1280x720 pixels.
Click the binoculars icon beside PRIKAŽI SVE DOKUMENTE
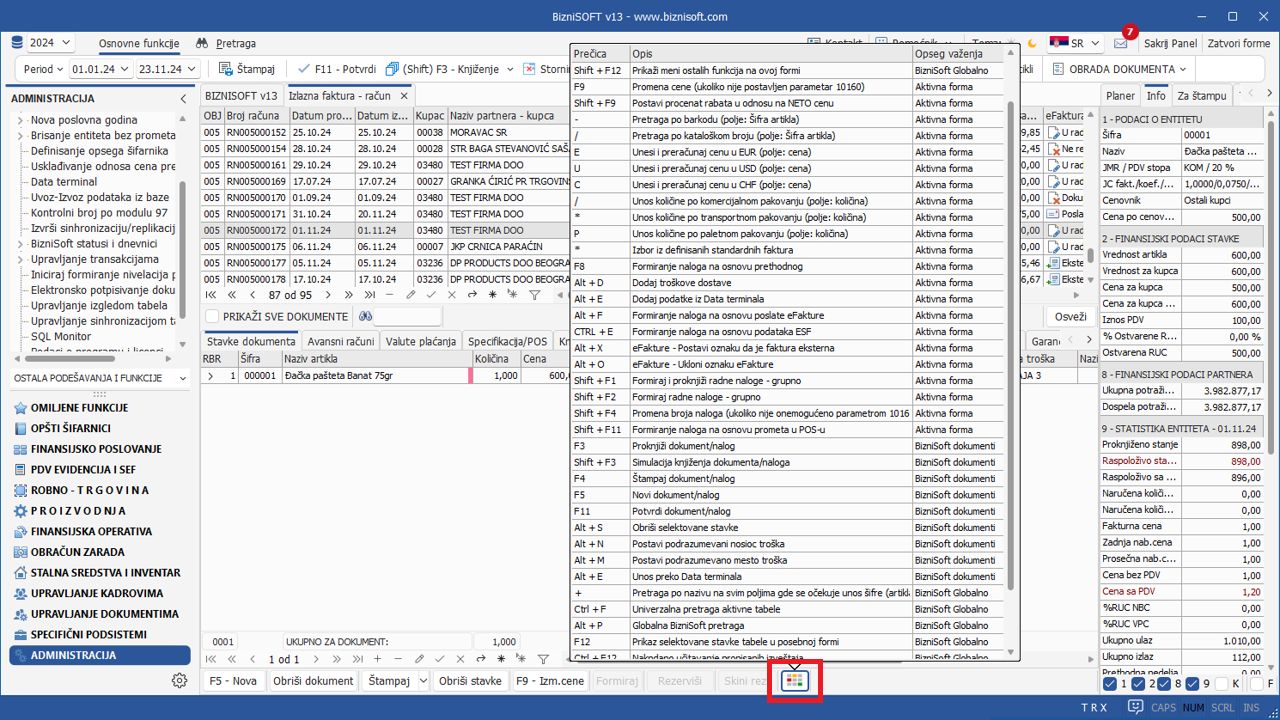(x=366, y=317)
